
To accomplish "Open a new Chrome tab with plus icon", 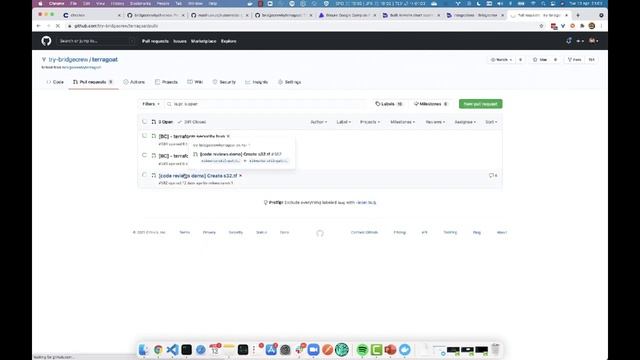I will point(578,15).
